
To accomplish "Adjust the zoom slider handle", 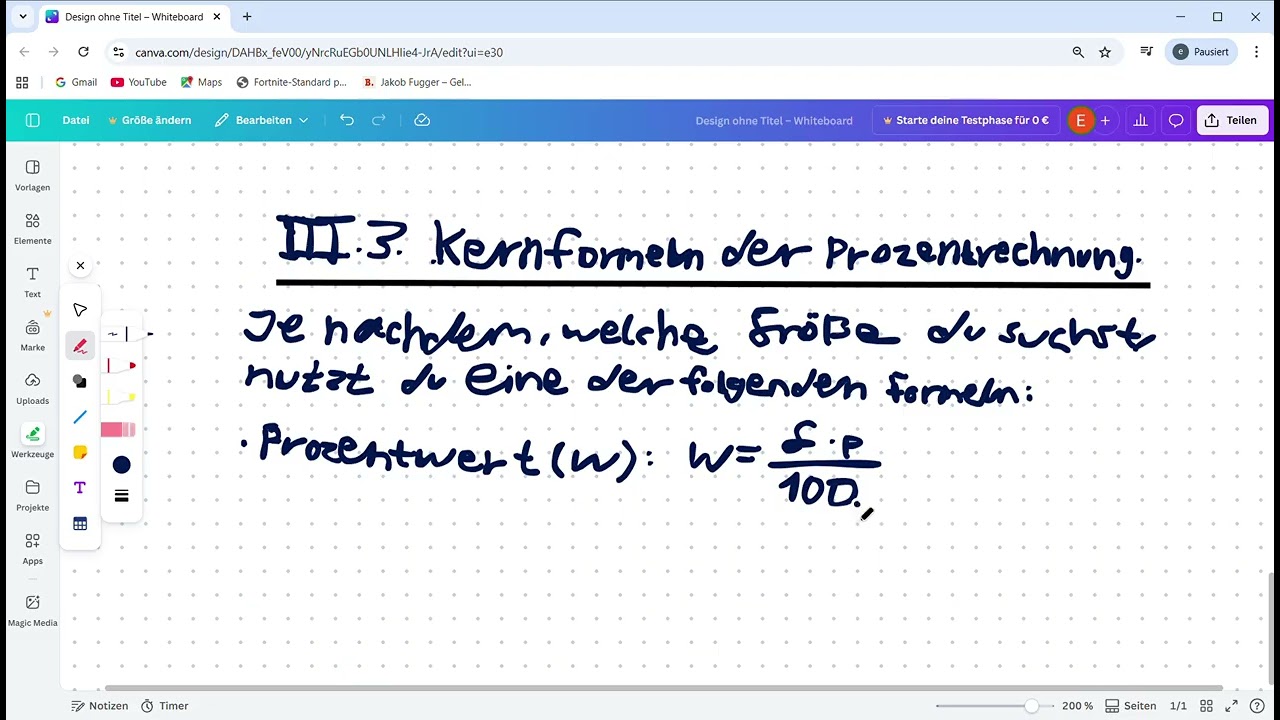I will [x=1031, y=706].
